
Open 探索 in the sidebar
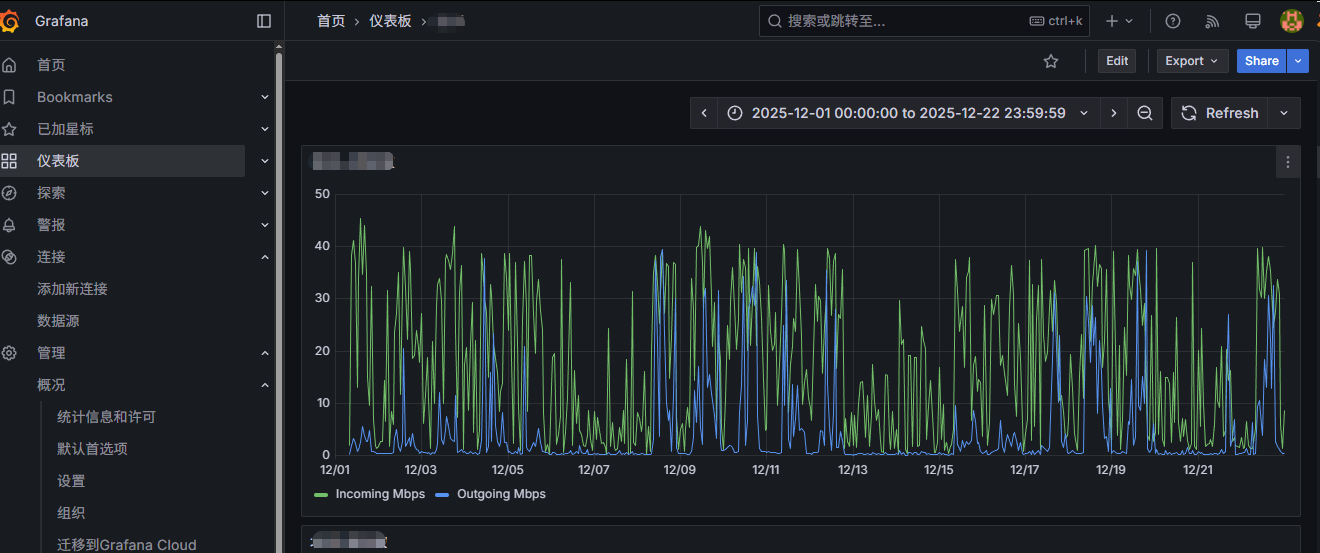pyautogui.click(x=51, y=193)
